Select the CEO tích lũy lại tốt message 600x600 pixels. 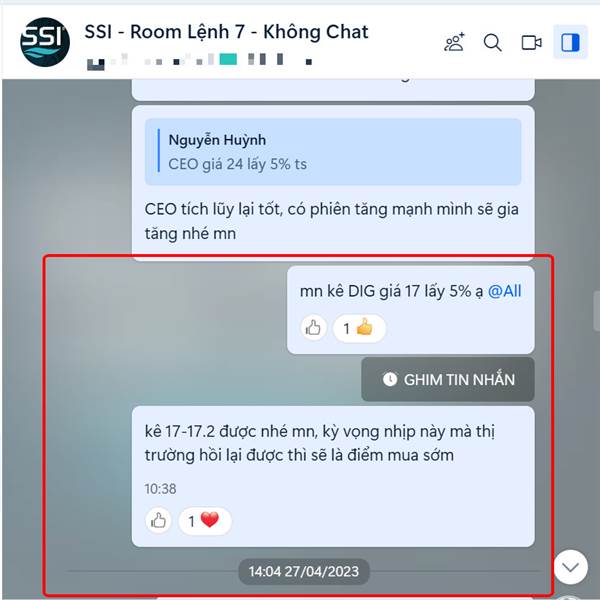coord(331,221)
